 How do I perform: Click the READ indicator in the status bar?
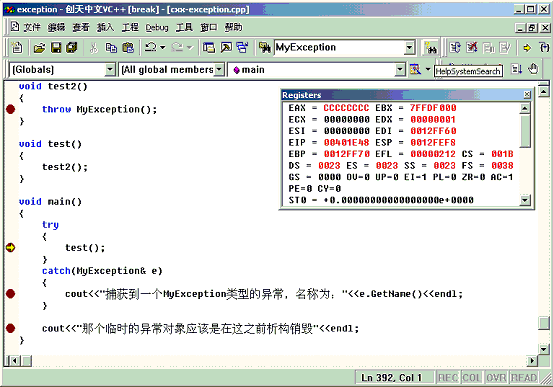point(524,378)
